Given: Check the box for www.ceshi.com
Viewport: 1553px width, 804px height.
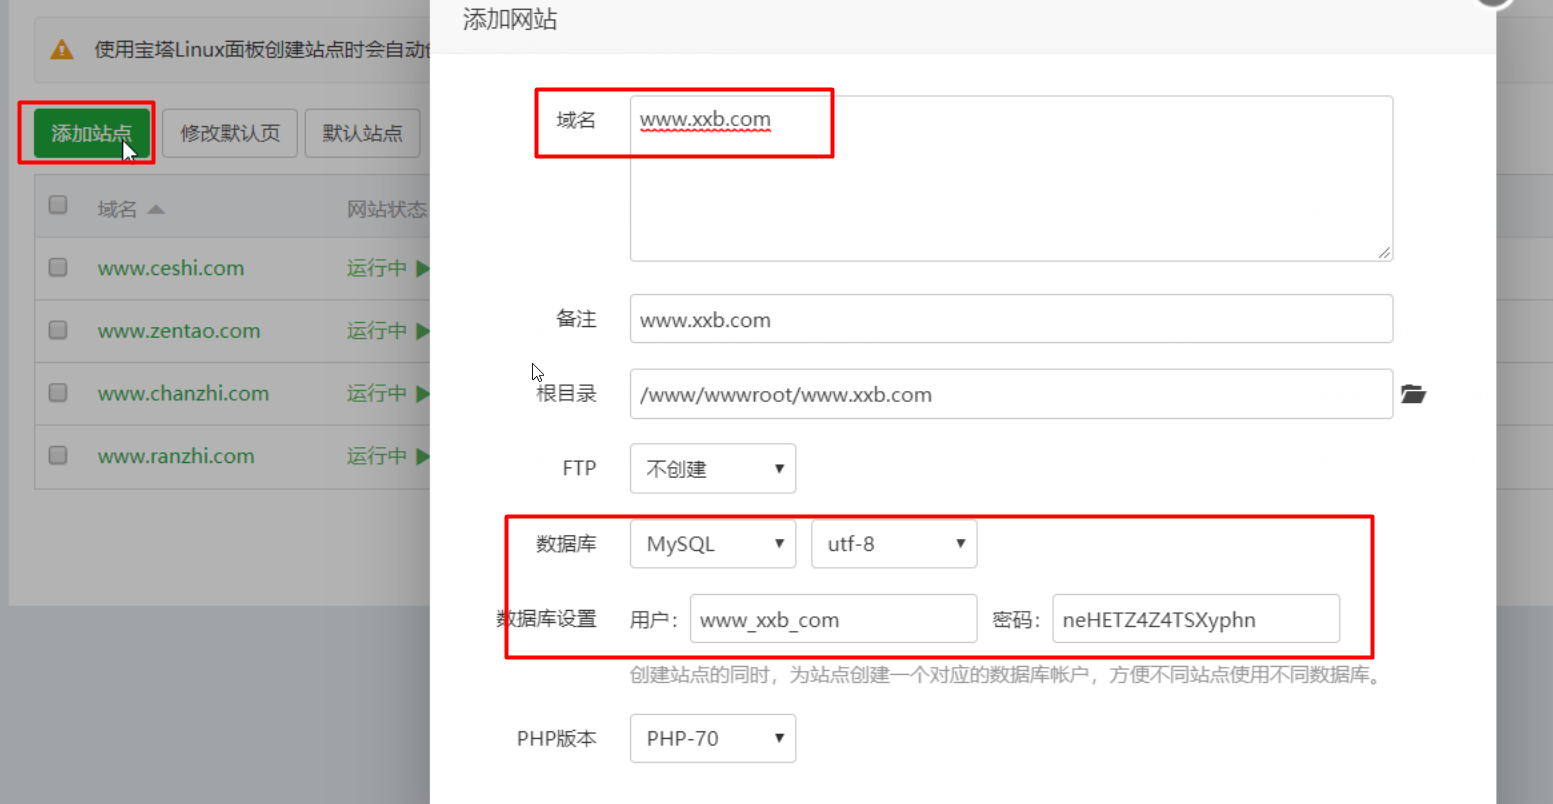Looking at the screenshot, I should 58,267.
